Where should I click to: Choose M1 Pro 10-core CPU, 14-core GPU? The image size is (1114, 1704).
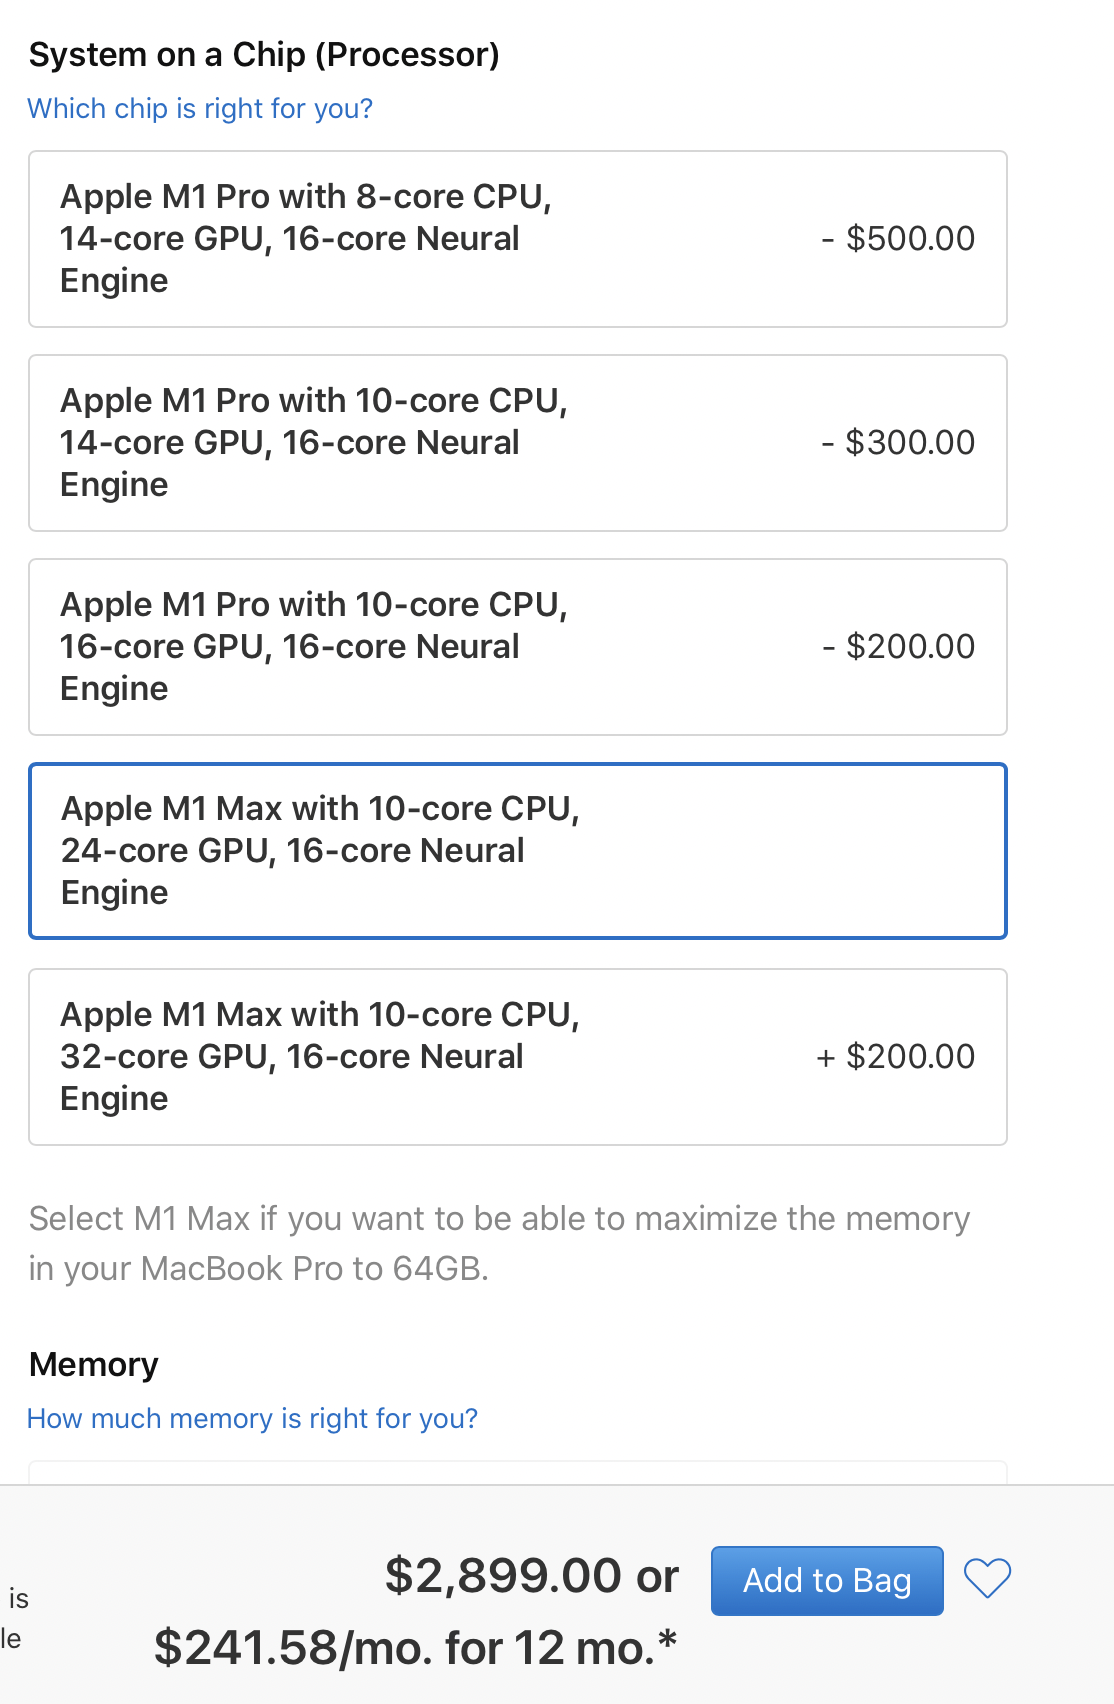(517, 443)
